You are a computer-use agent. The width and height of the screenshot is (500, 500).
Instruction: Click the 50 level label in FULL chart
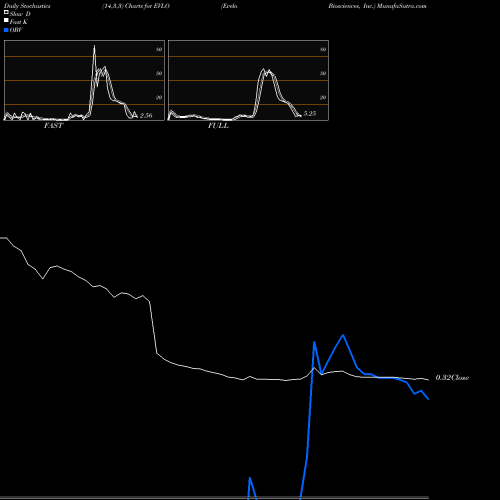(323, 73)
